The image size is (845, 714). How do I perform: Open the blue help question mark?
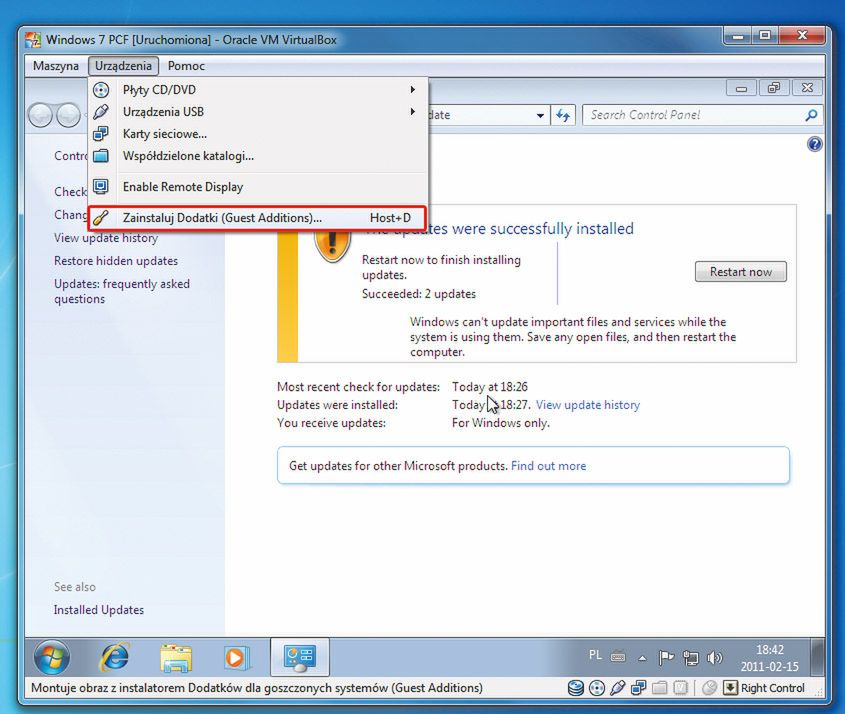point(814,144)
